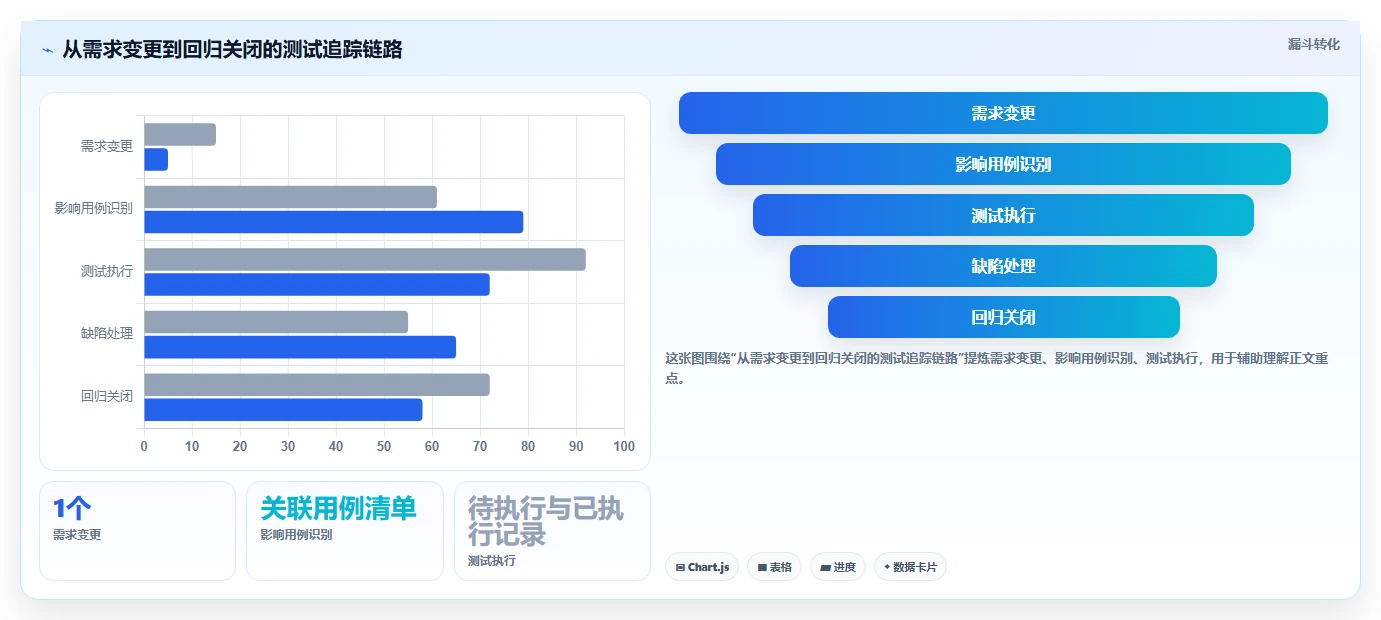Viewport: 1381px width, 620px height.
Task: Click the gray bar for 缺陷处理
Action: pos(276,322)
